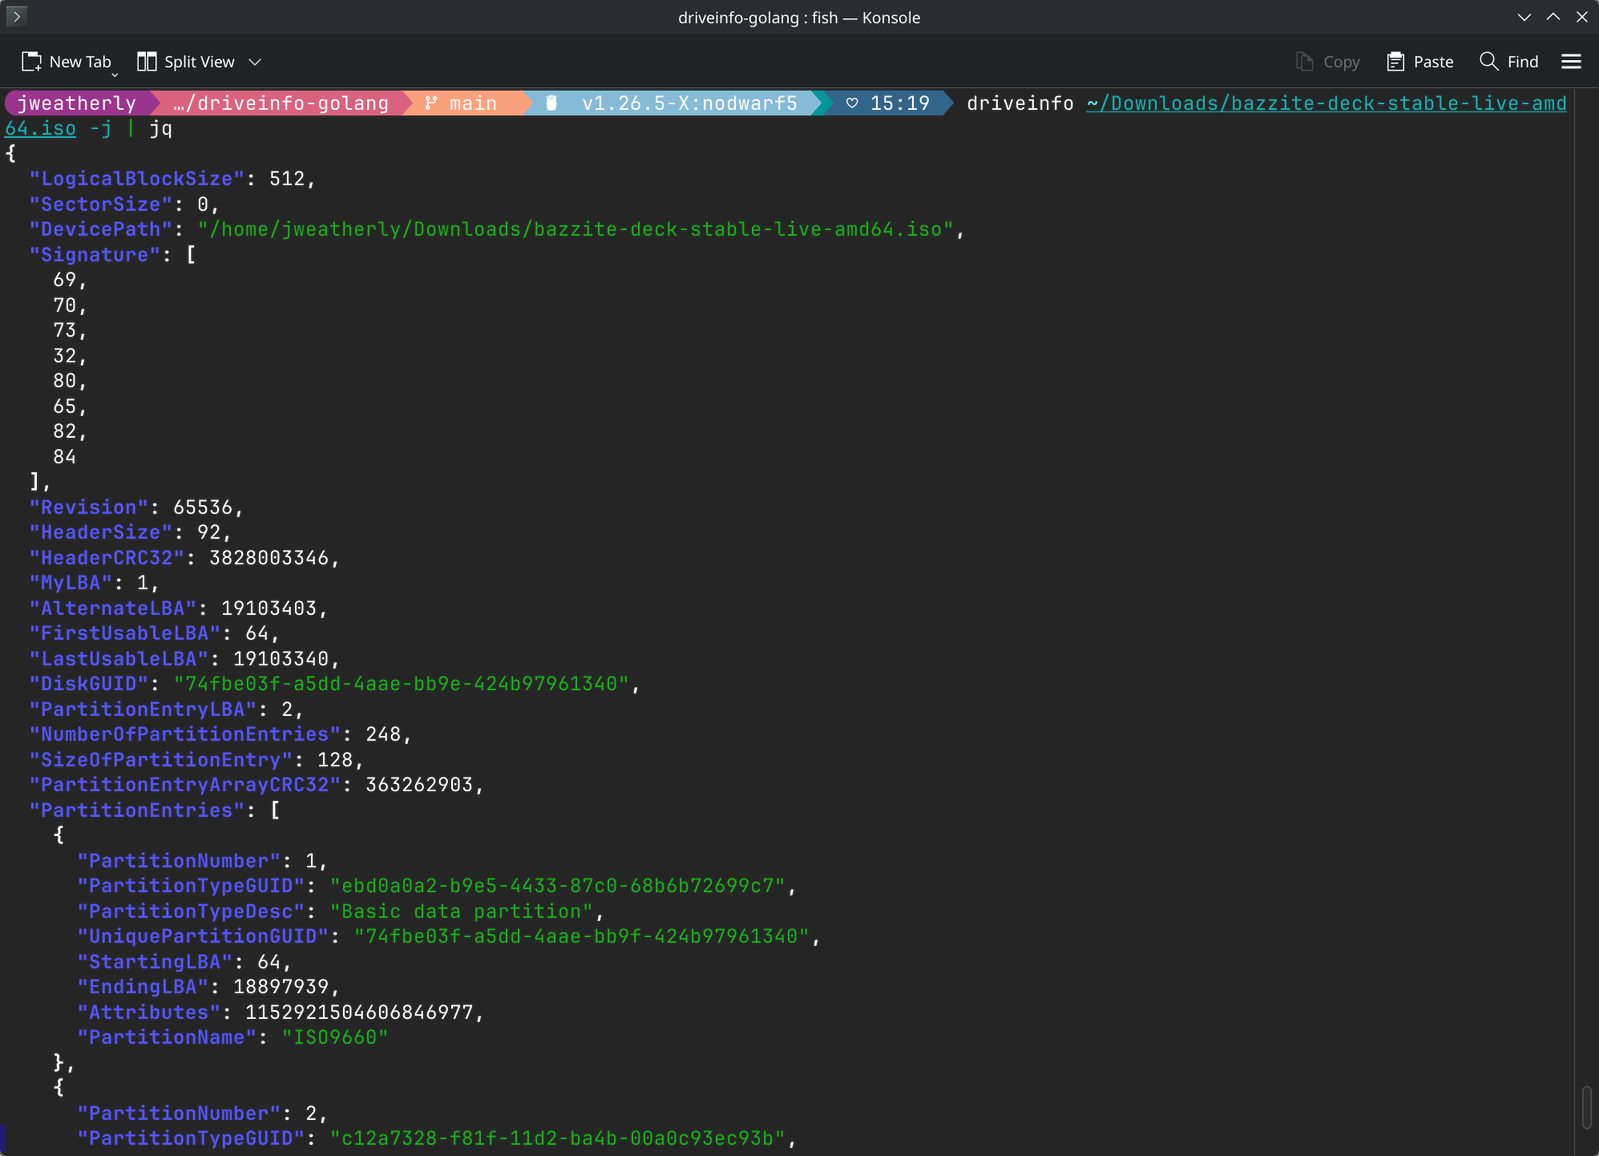
Task: Click the "Signature" key
Action: (x=95, y=255)
